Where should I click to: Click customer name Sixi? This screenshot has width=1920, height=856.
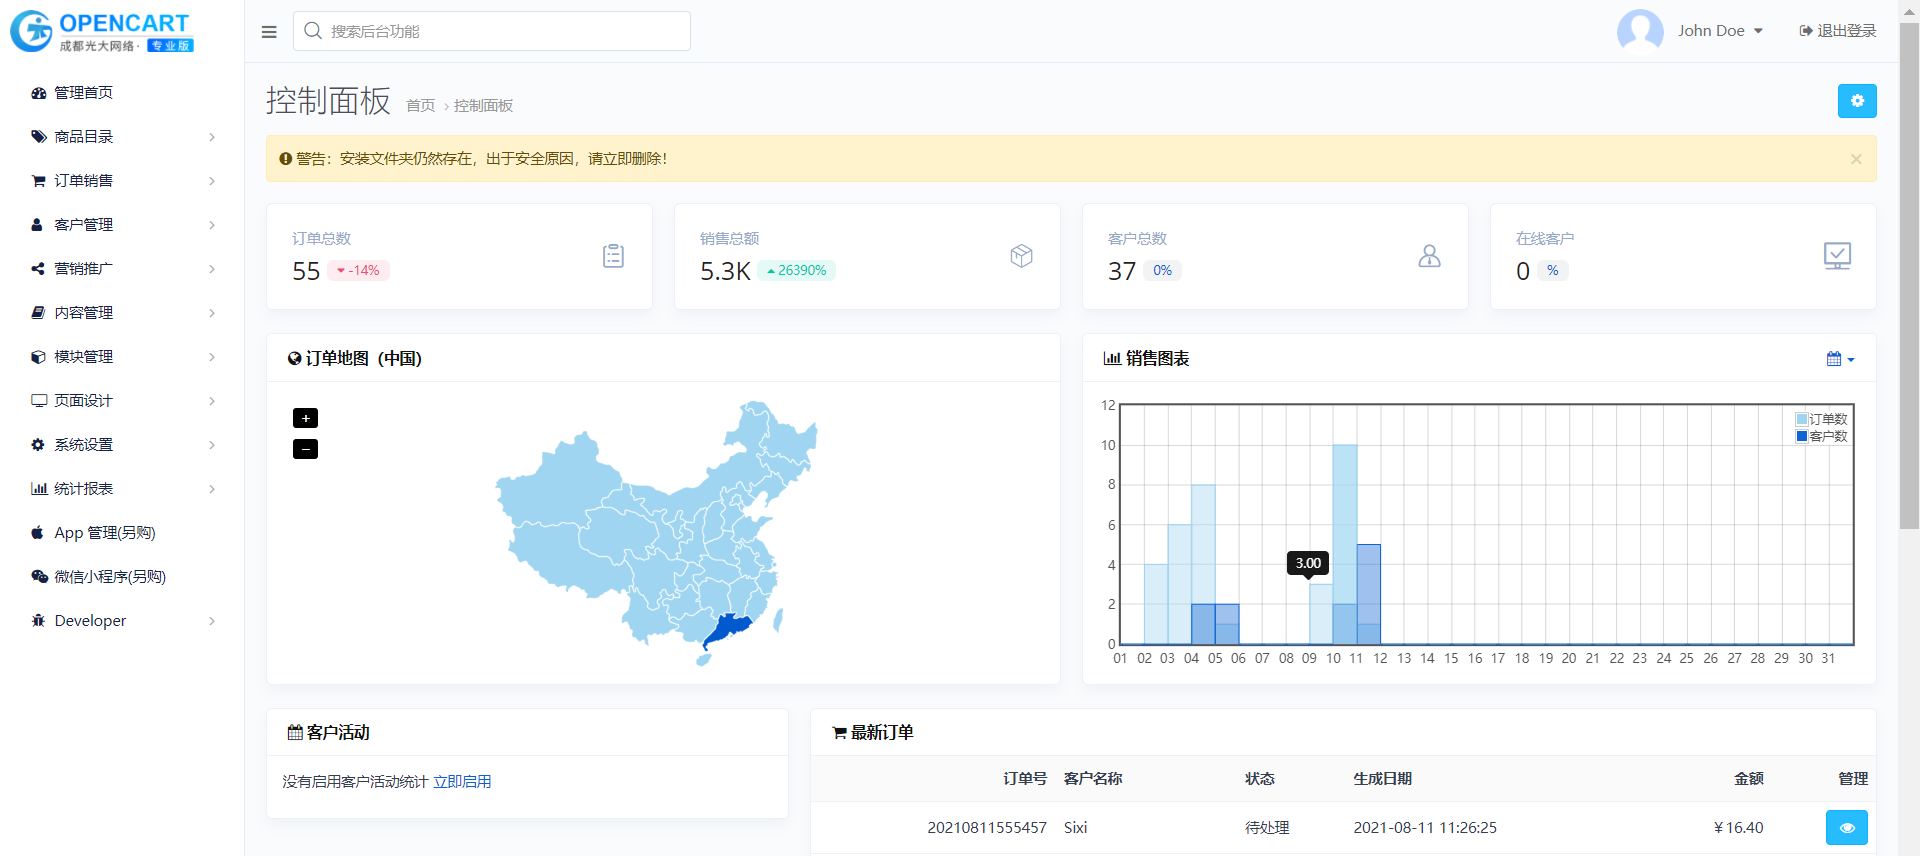[1076, 828]
